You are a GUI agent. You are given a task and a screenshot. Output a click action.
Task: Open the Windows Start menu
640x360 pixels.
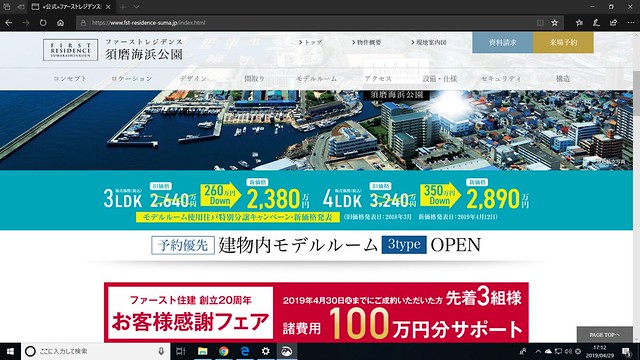point(10,351)
